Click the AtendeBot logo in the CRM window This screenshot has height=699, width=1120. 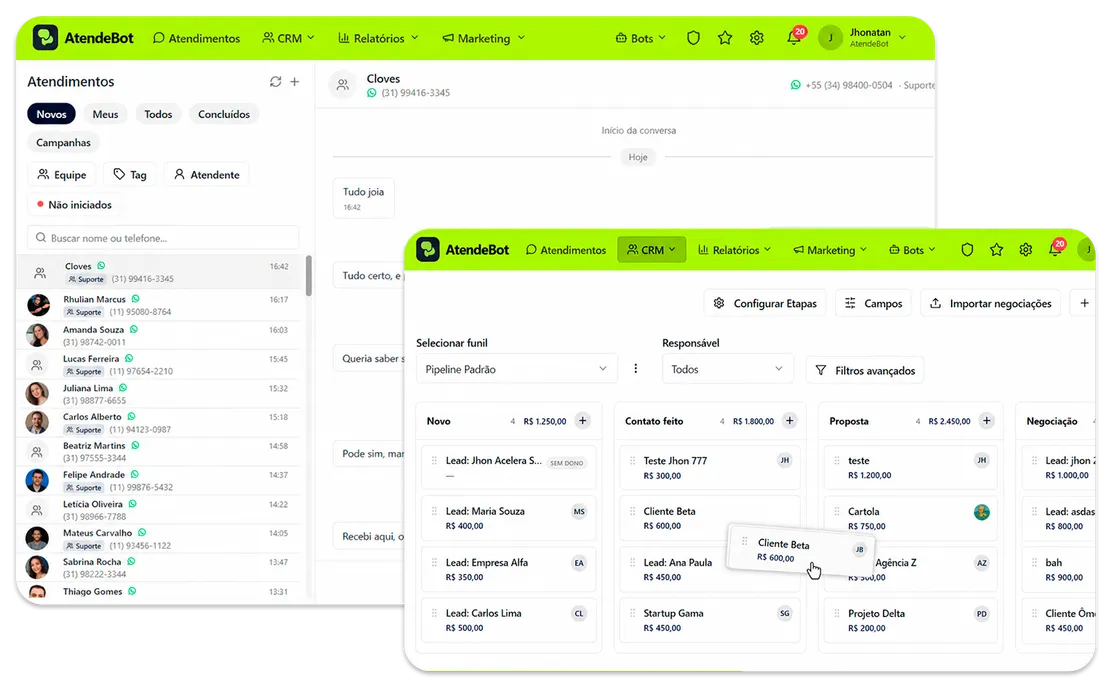[x=463, y=249]
